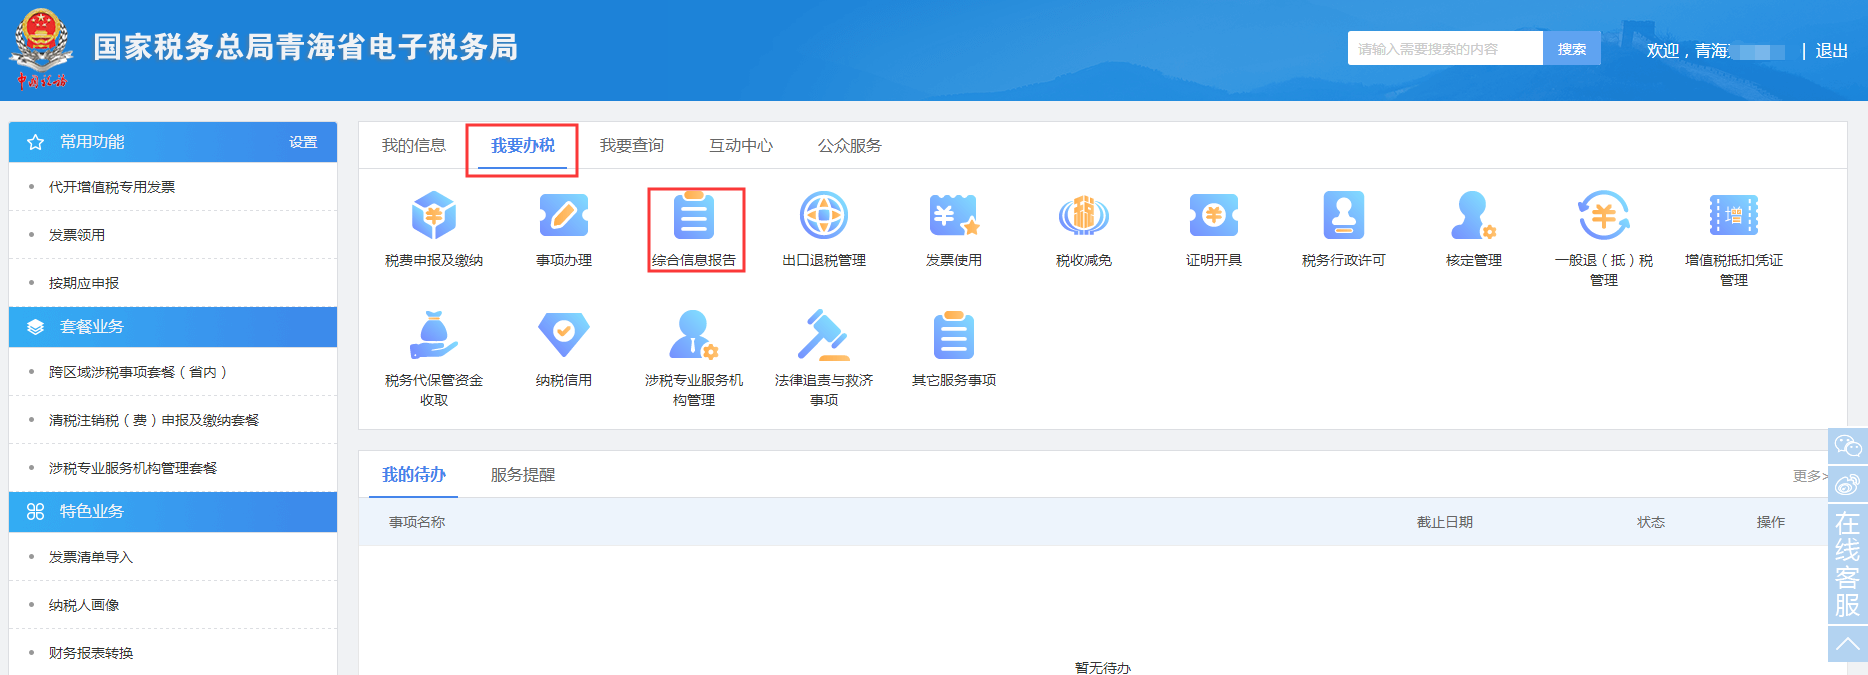Screen dimensions: 1868x675
Task: Click the welcome username text
Action: click(1716, 51)
